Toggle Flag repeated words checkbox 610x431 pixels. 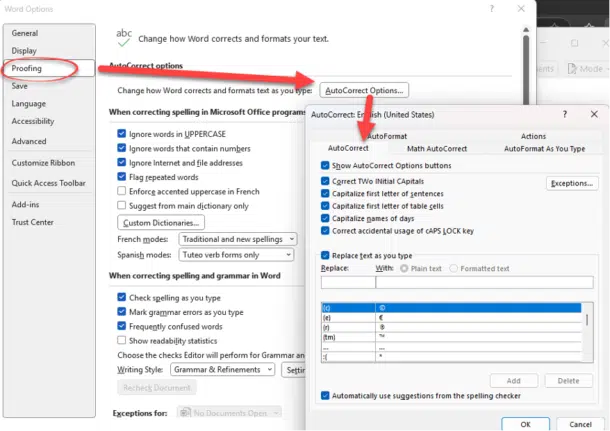point(122,177)
